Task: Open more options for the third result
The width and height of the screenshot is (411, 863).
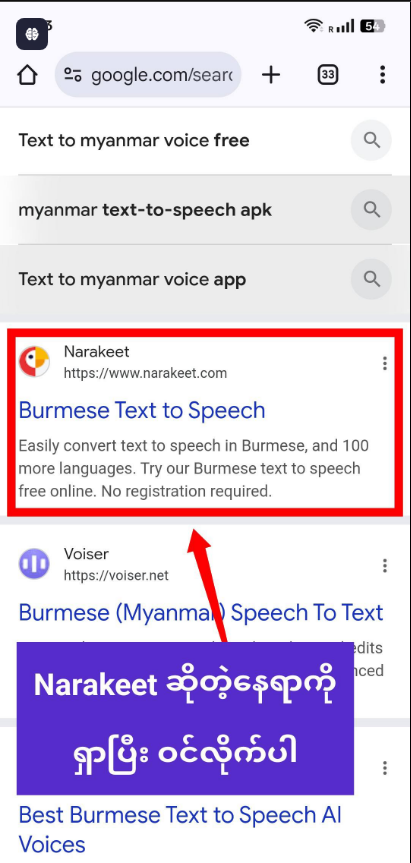Action: point(385,768)
